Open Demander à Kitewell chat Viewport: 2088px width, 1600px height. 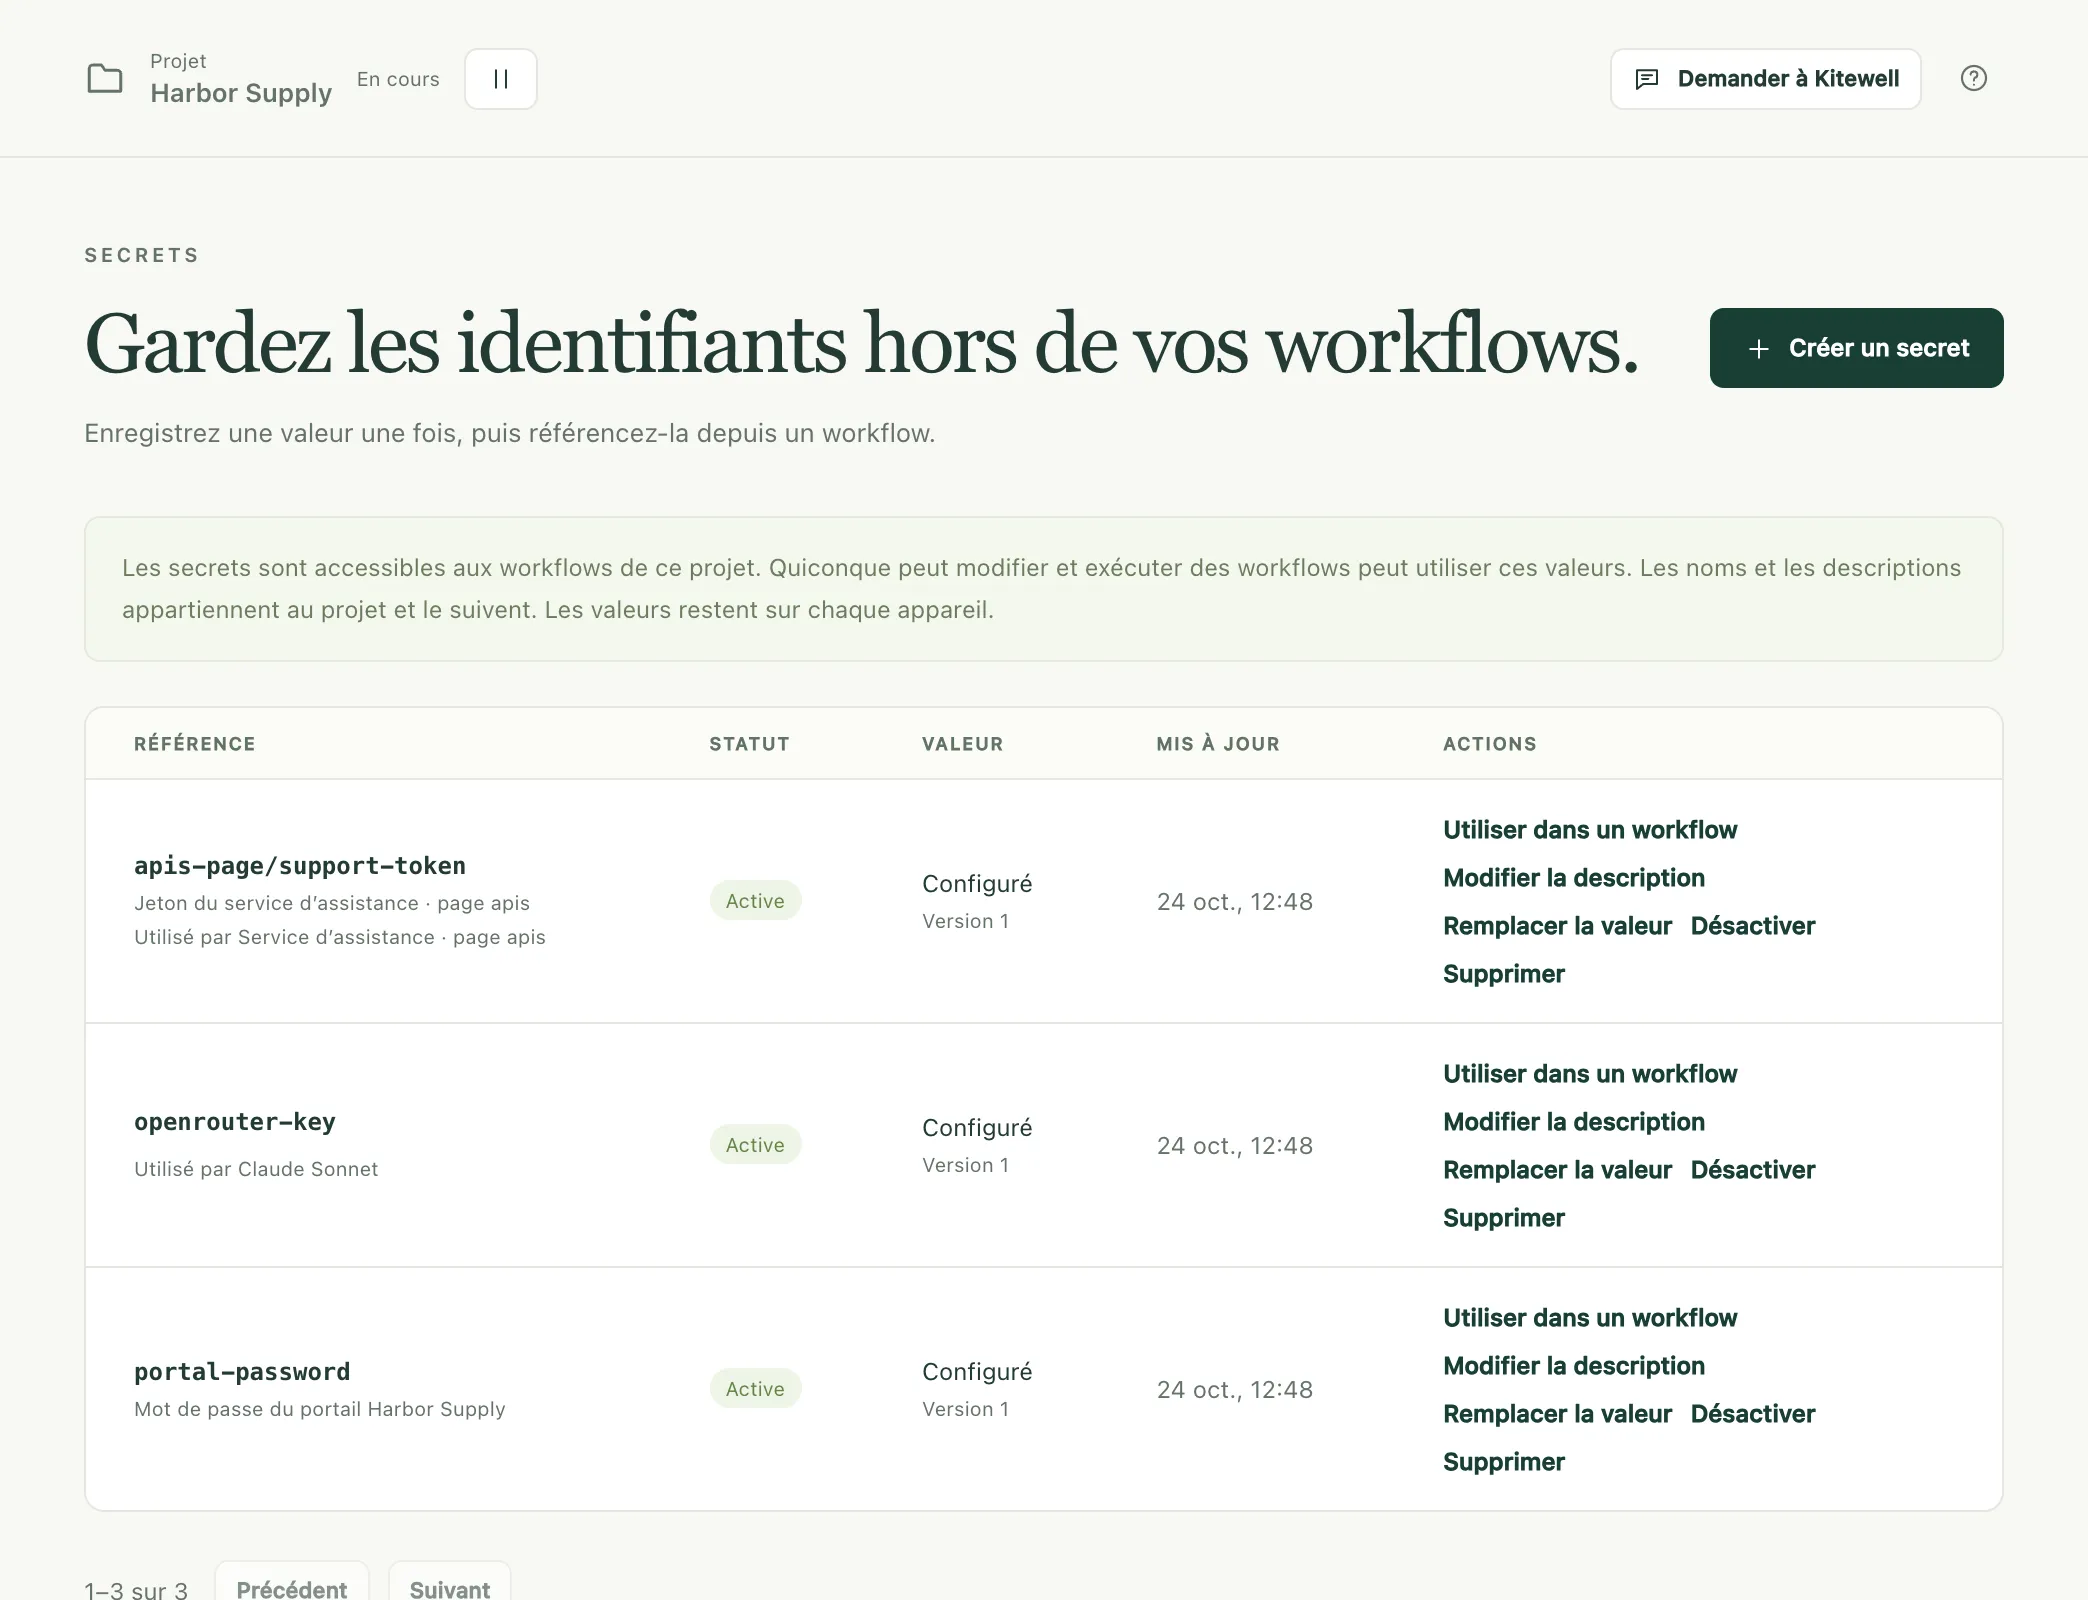point(1765,79)
